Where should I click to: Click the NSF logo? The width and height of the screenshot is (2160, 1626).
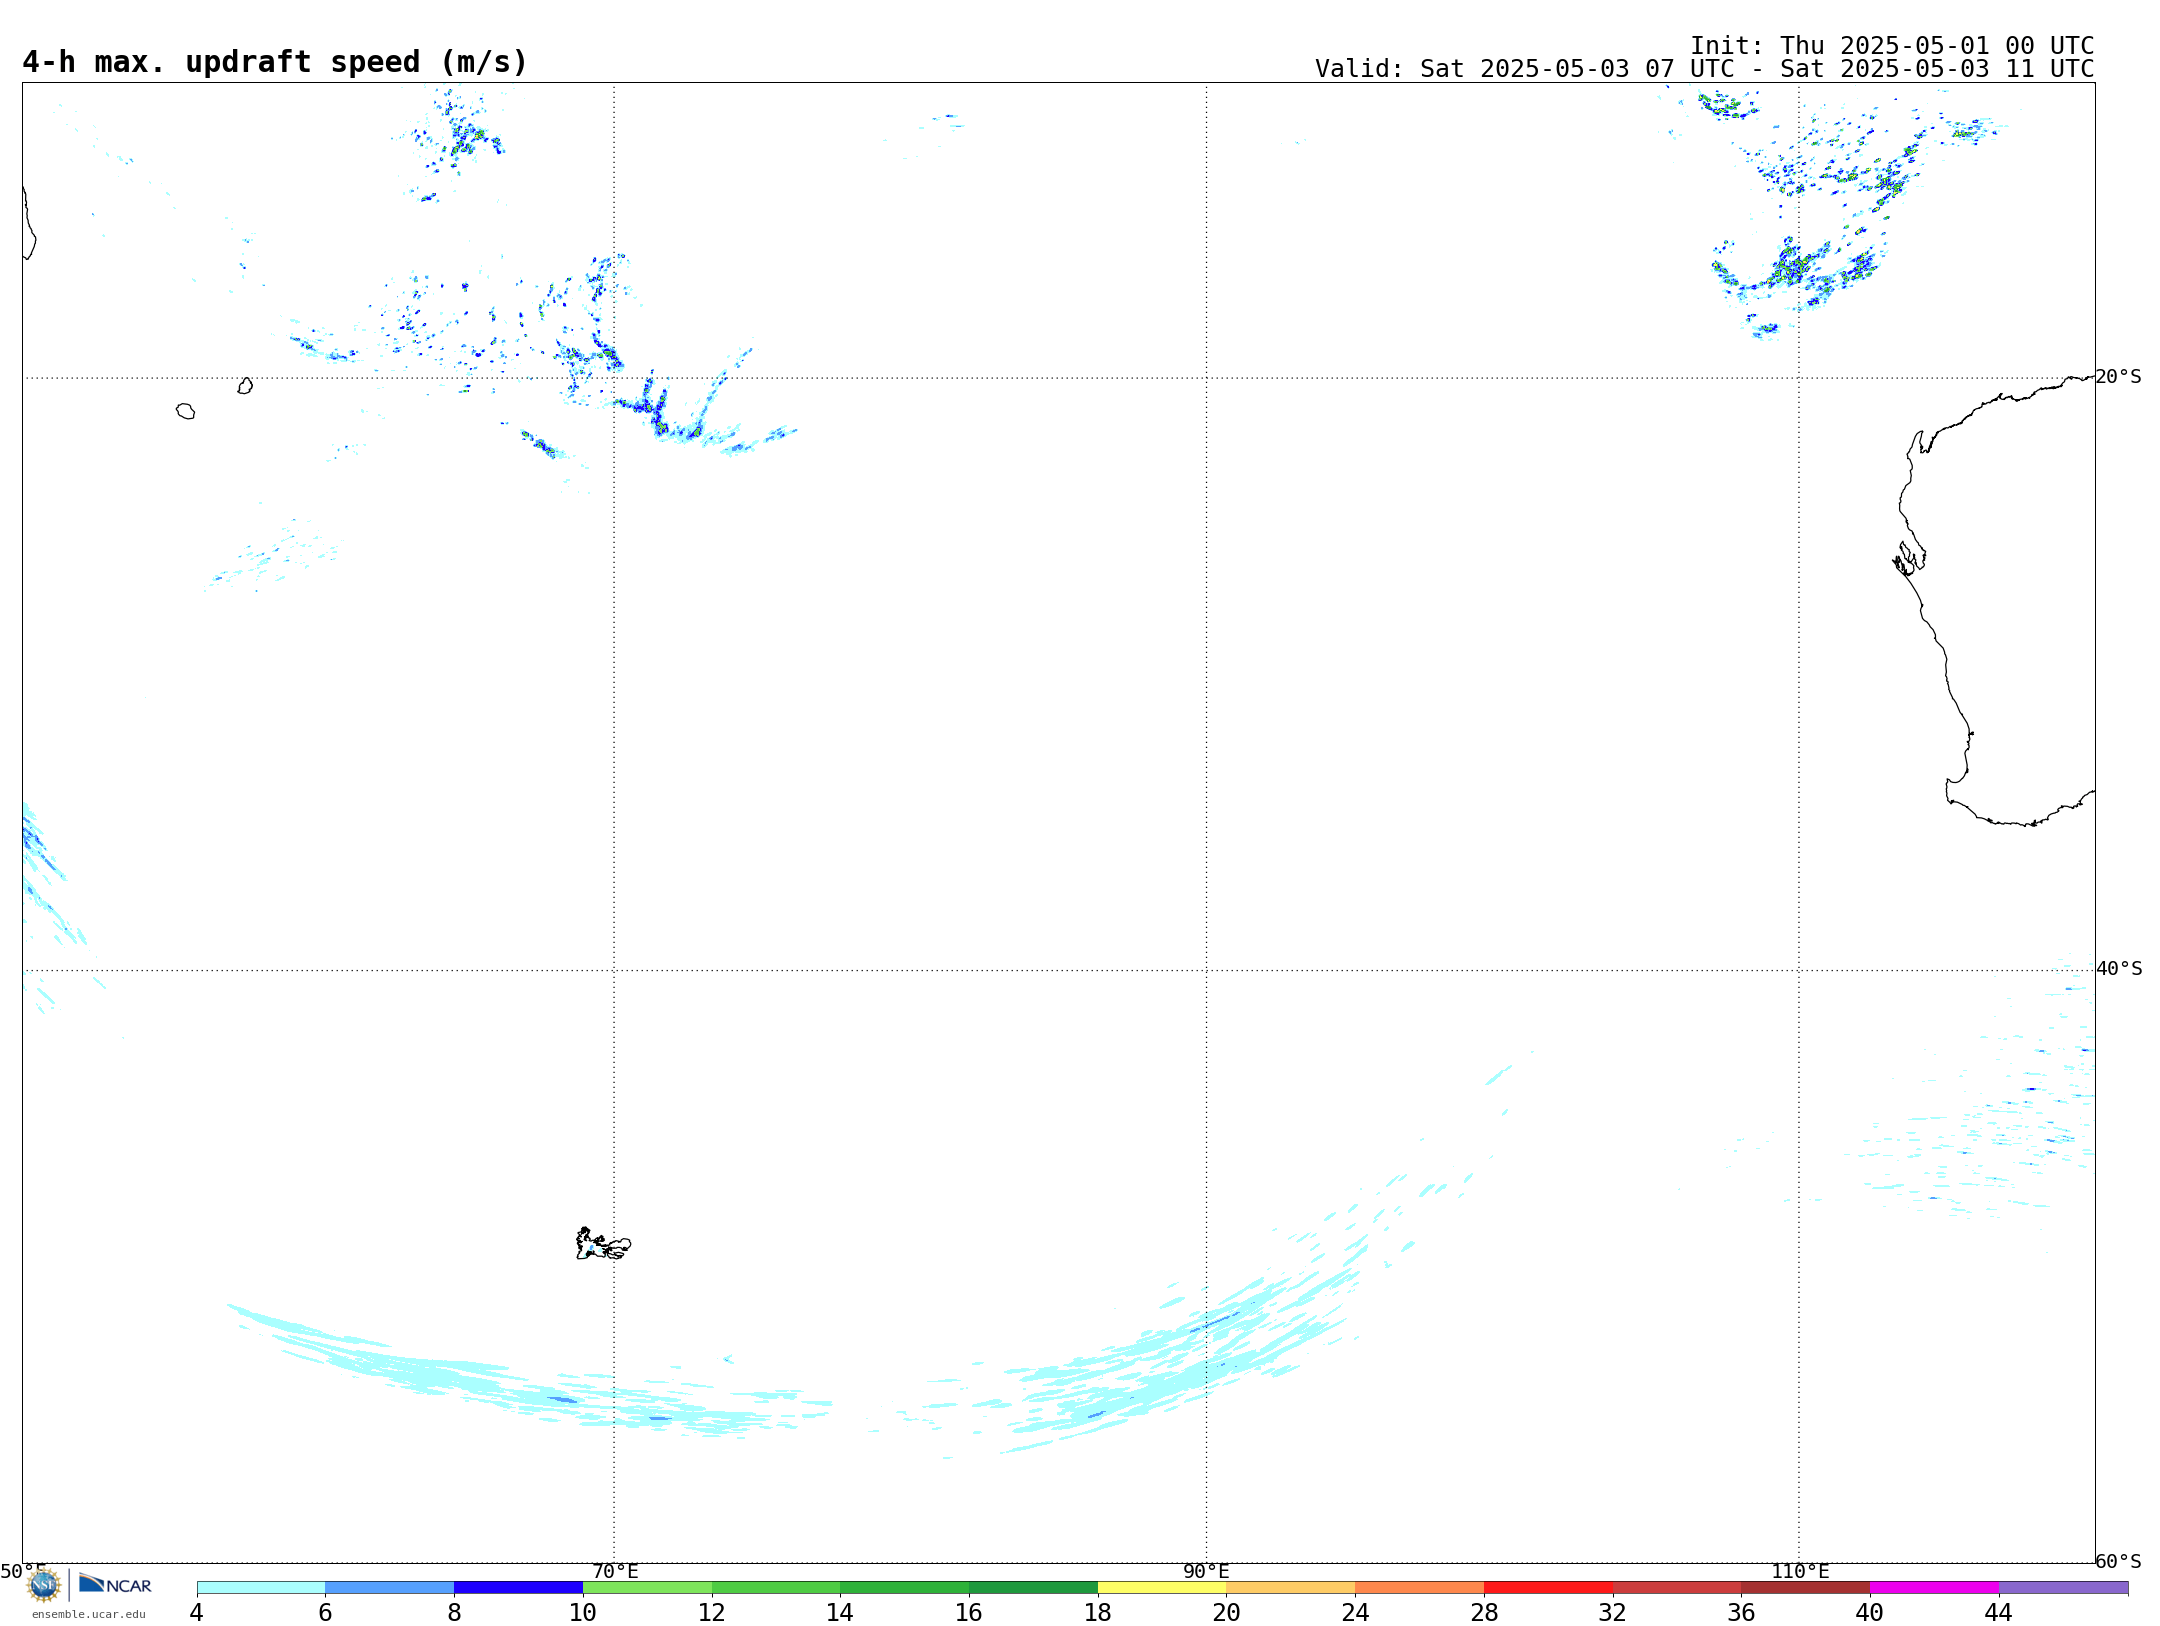click(44, 1585)
